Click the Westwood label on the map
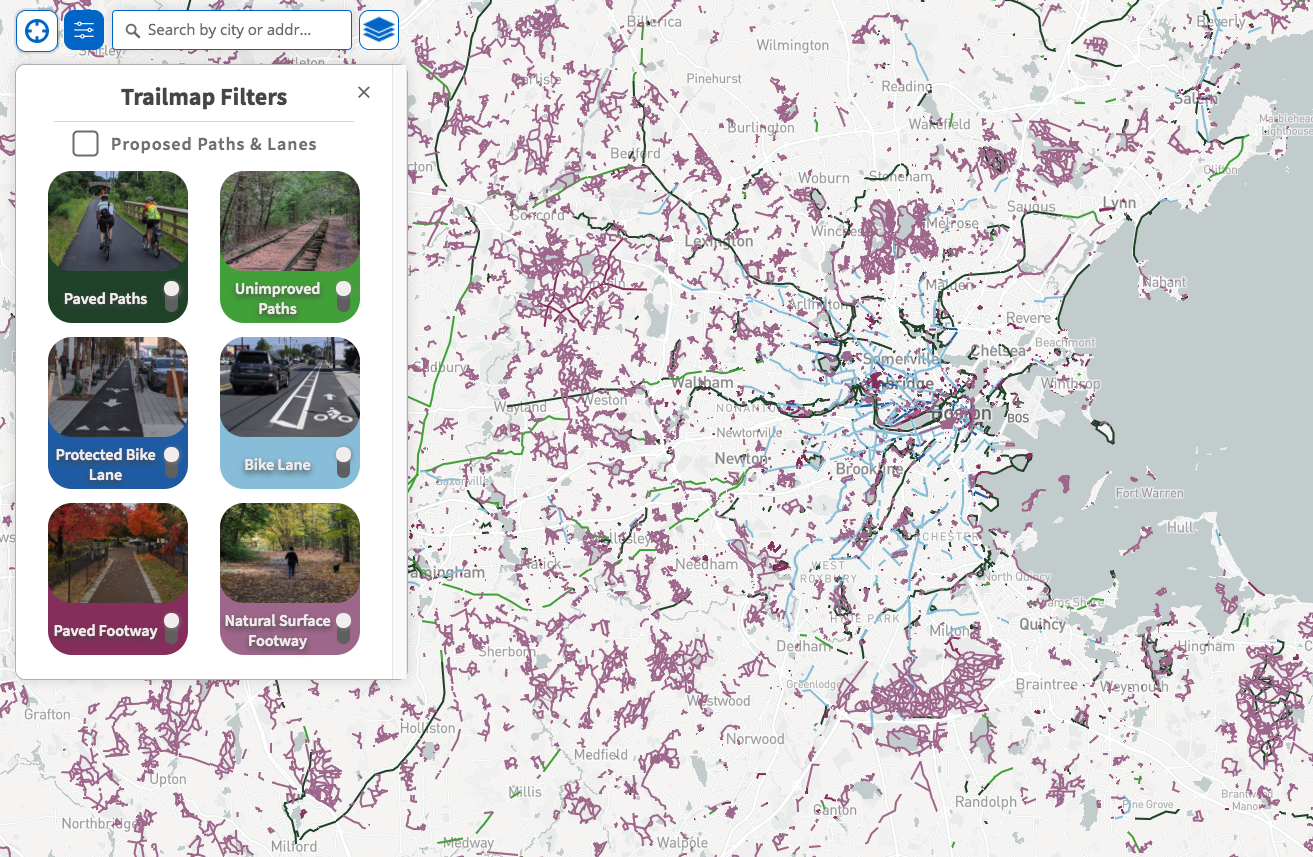 (x=718, y=700)
